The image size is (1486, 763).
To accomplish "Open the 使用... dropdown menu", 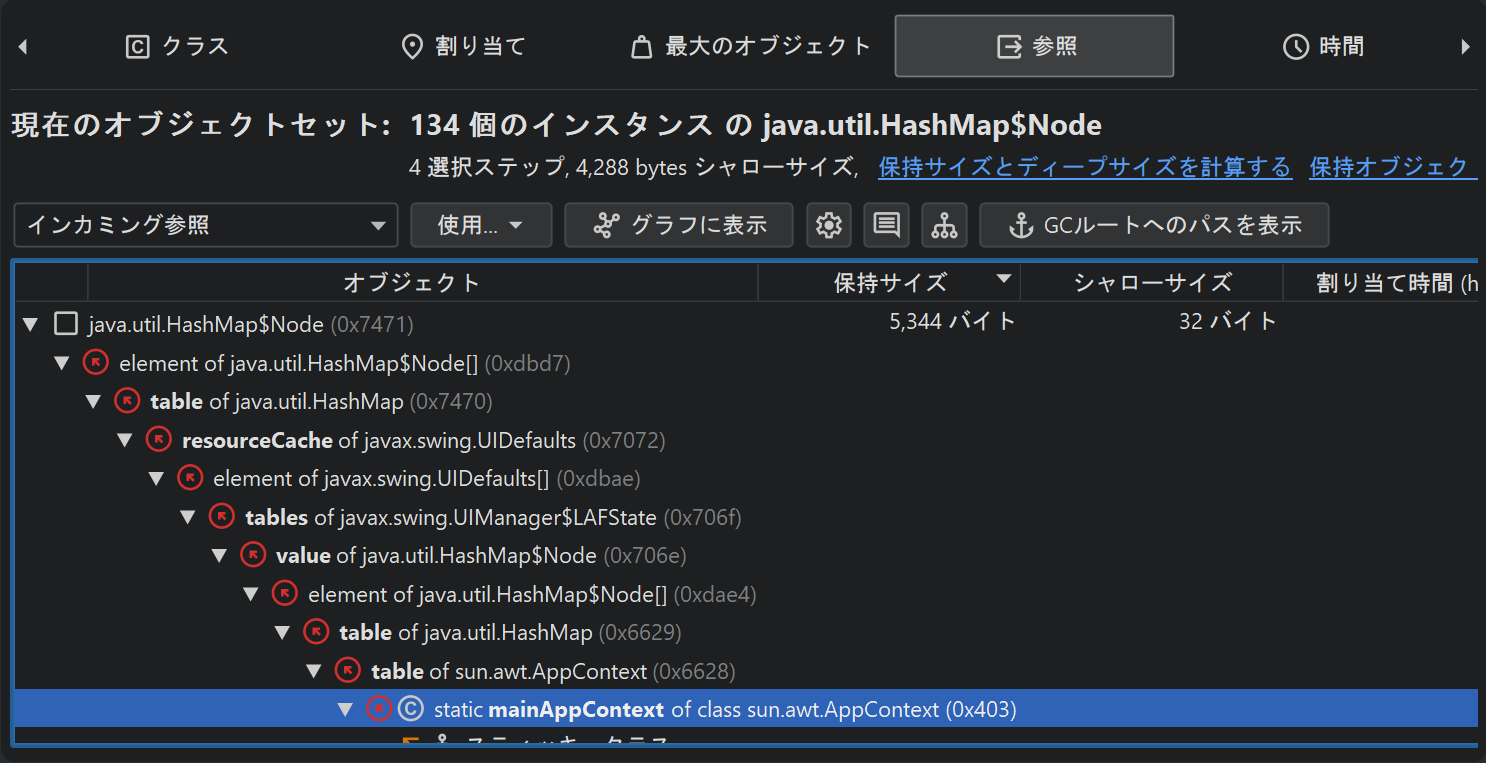I will (481, 225).
